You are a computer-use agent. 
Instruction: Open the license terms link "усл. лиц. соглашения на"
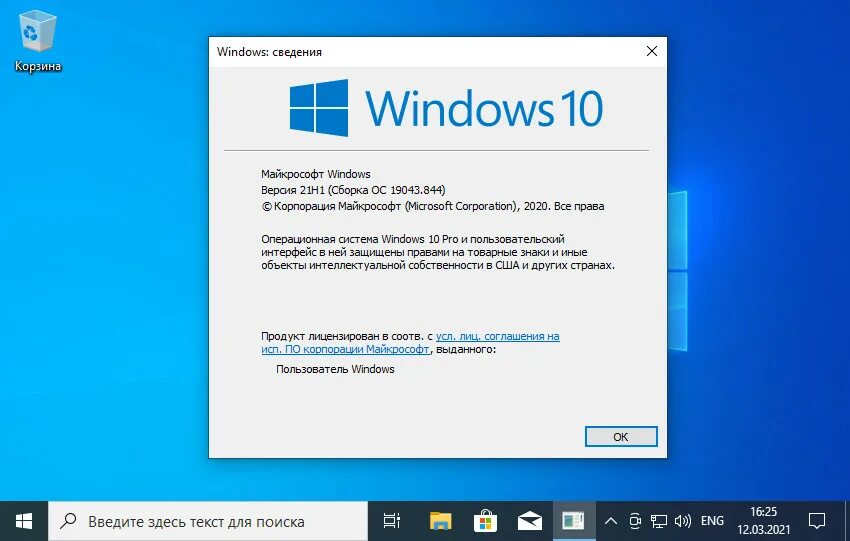497,336
